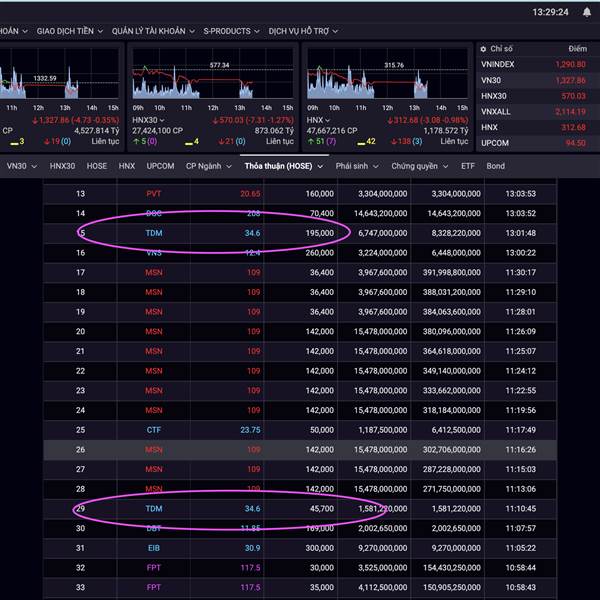Expand DỊCH VỤ HỖ TRỢ menu
600x600 pixels.
click(x=303, y=31)
